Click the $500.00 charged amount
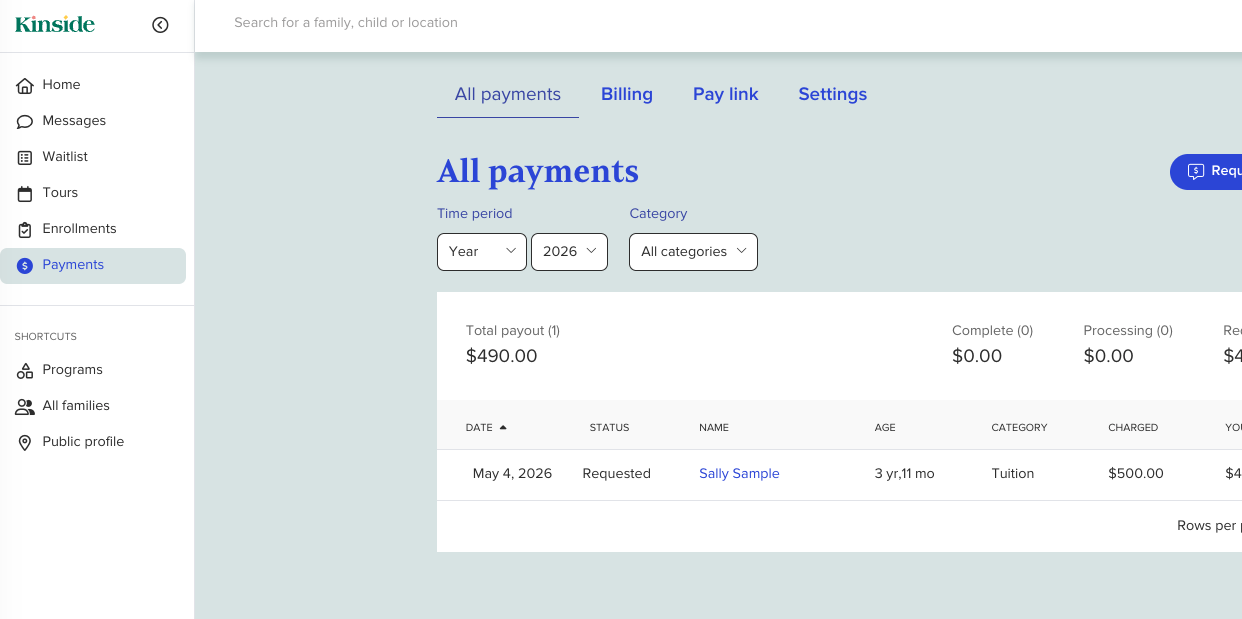 pyautogui.click(x=1136, y=474)
